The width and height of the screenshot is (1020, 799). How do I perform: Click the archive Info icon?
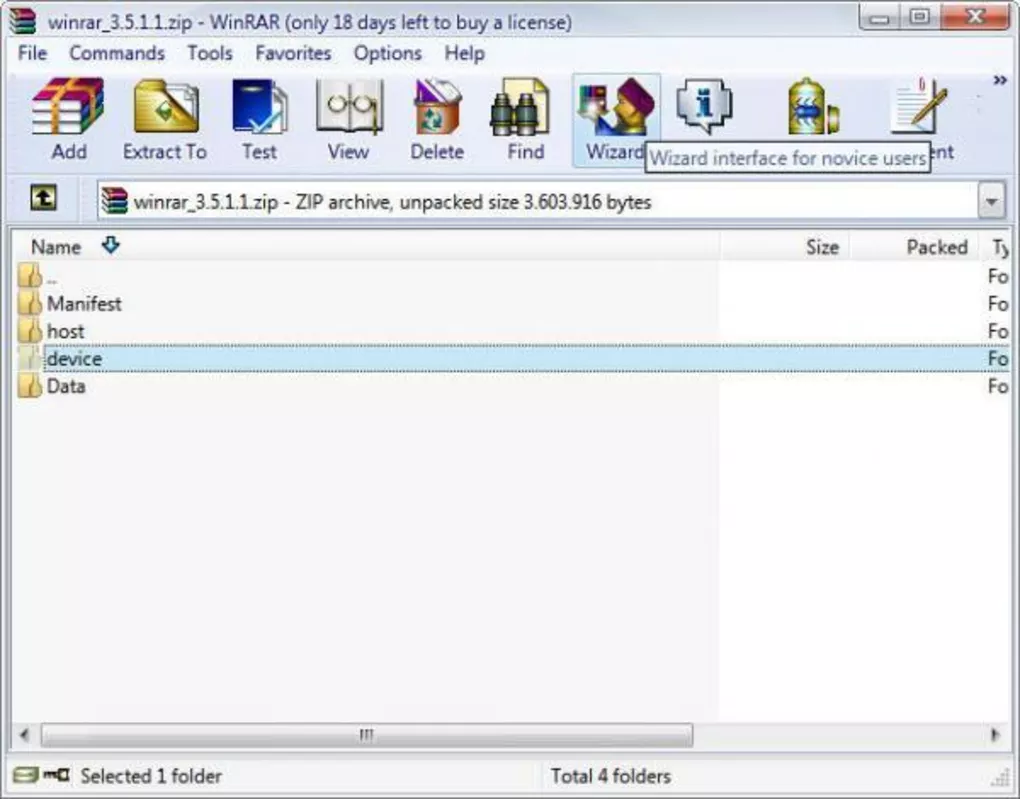click(x=702, y=105)
